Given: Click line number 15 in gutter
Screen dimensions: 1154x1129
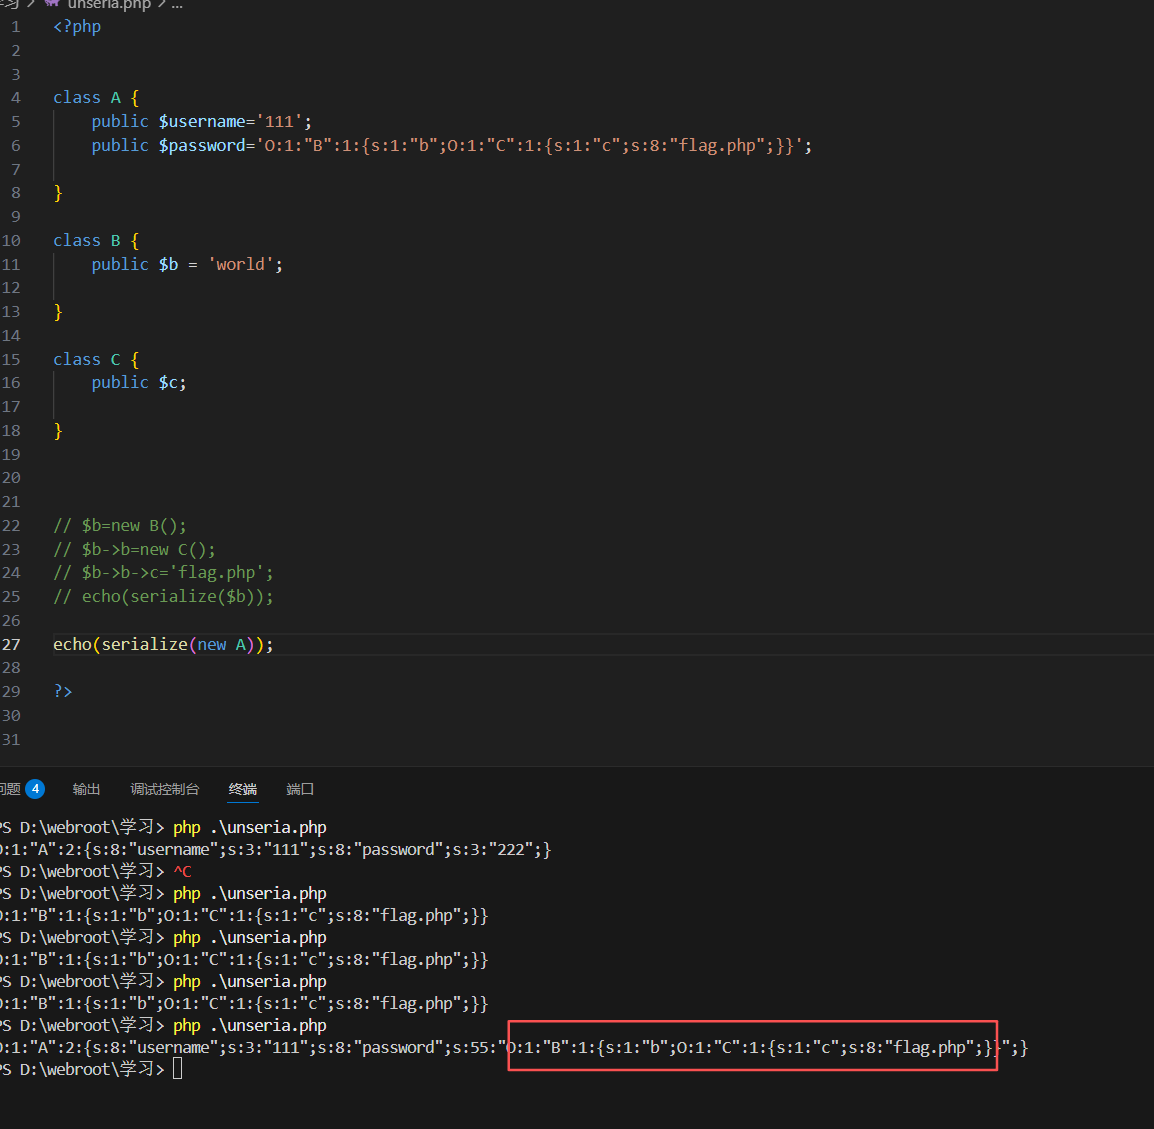Looking at the screenshot, I should click(11, 360).
